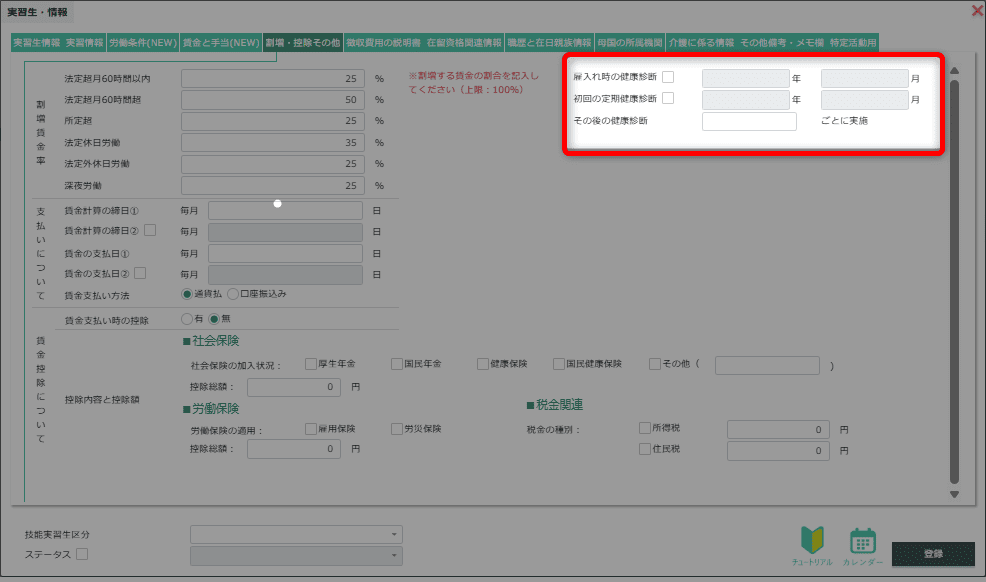Open the 母国の所属機関 tab
Image resolution: width=986 pixels, height=582 pixels.
(629, 43)
